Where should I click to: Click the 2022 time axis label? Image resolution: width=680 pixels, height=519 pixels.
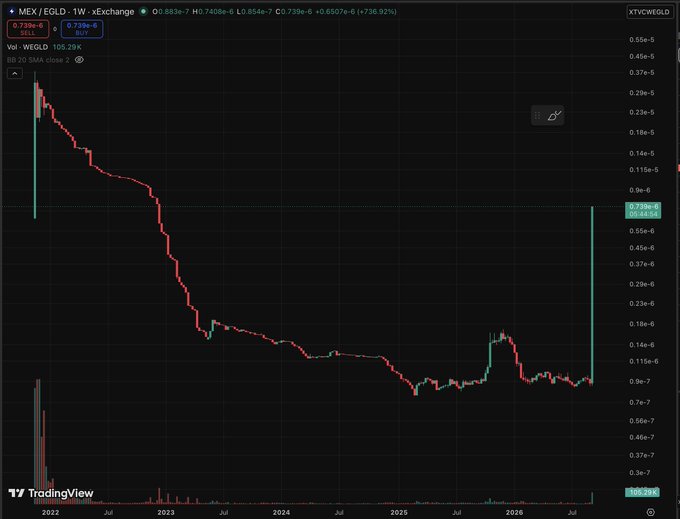coord(50,512)
